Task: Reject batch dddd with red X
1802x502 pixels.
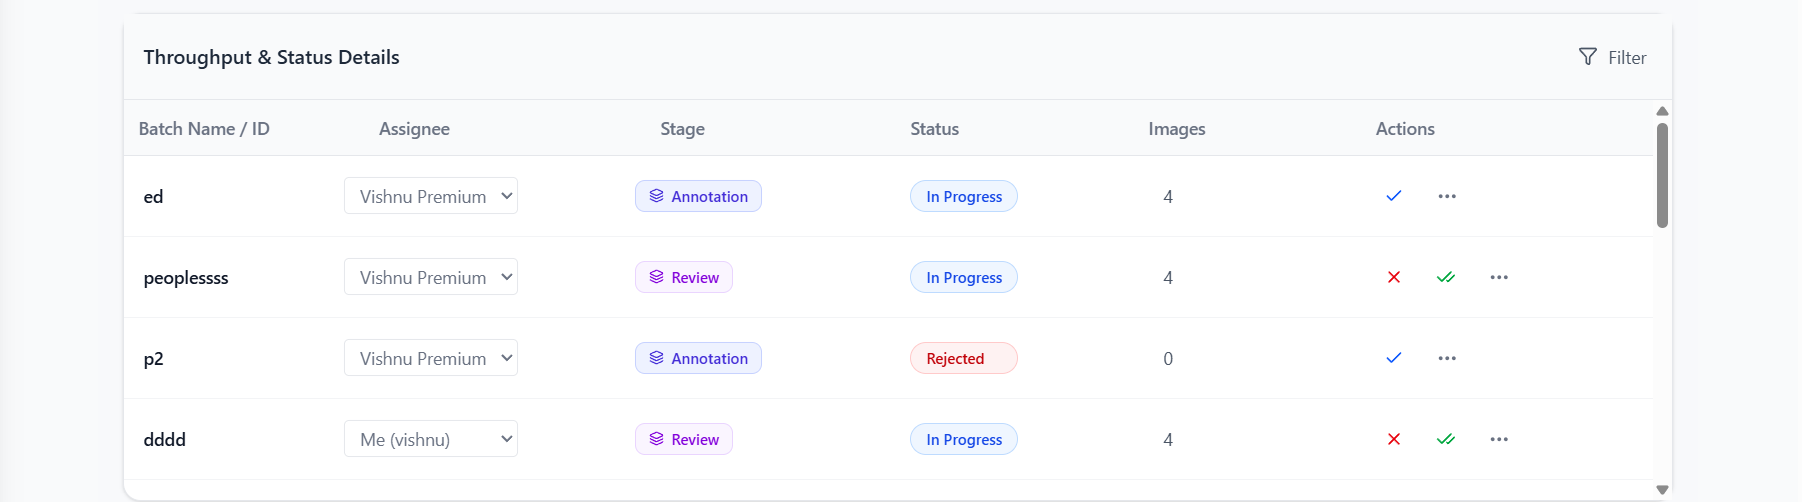Action: [x=1394, y=439]
